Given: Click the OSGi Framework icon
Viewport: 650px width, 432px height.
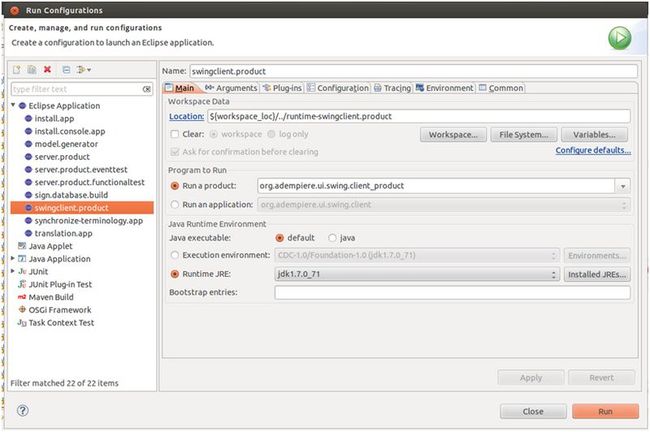Looking at the screenshot, I should [22, 309].
